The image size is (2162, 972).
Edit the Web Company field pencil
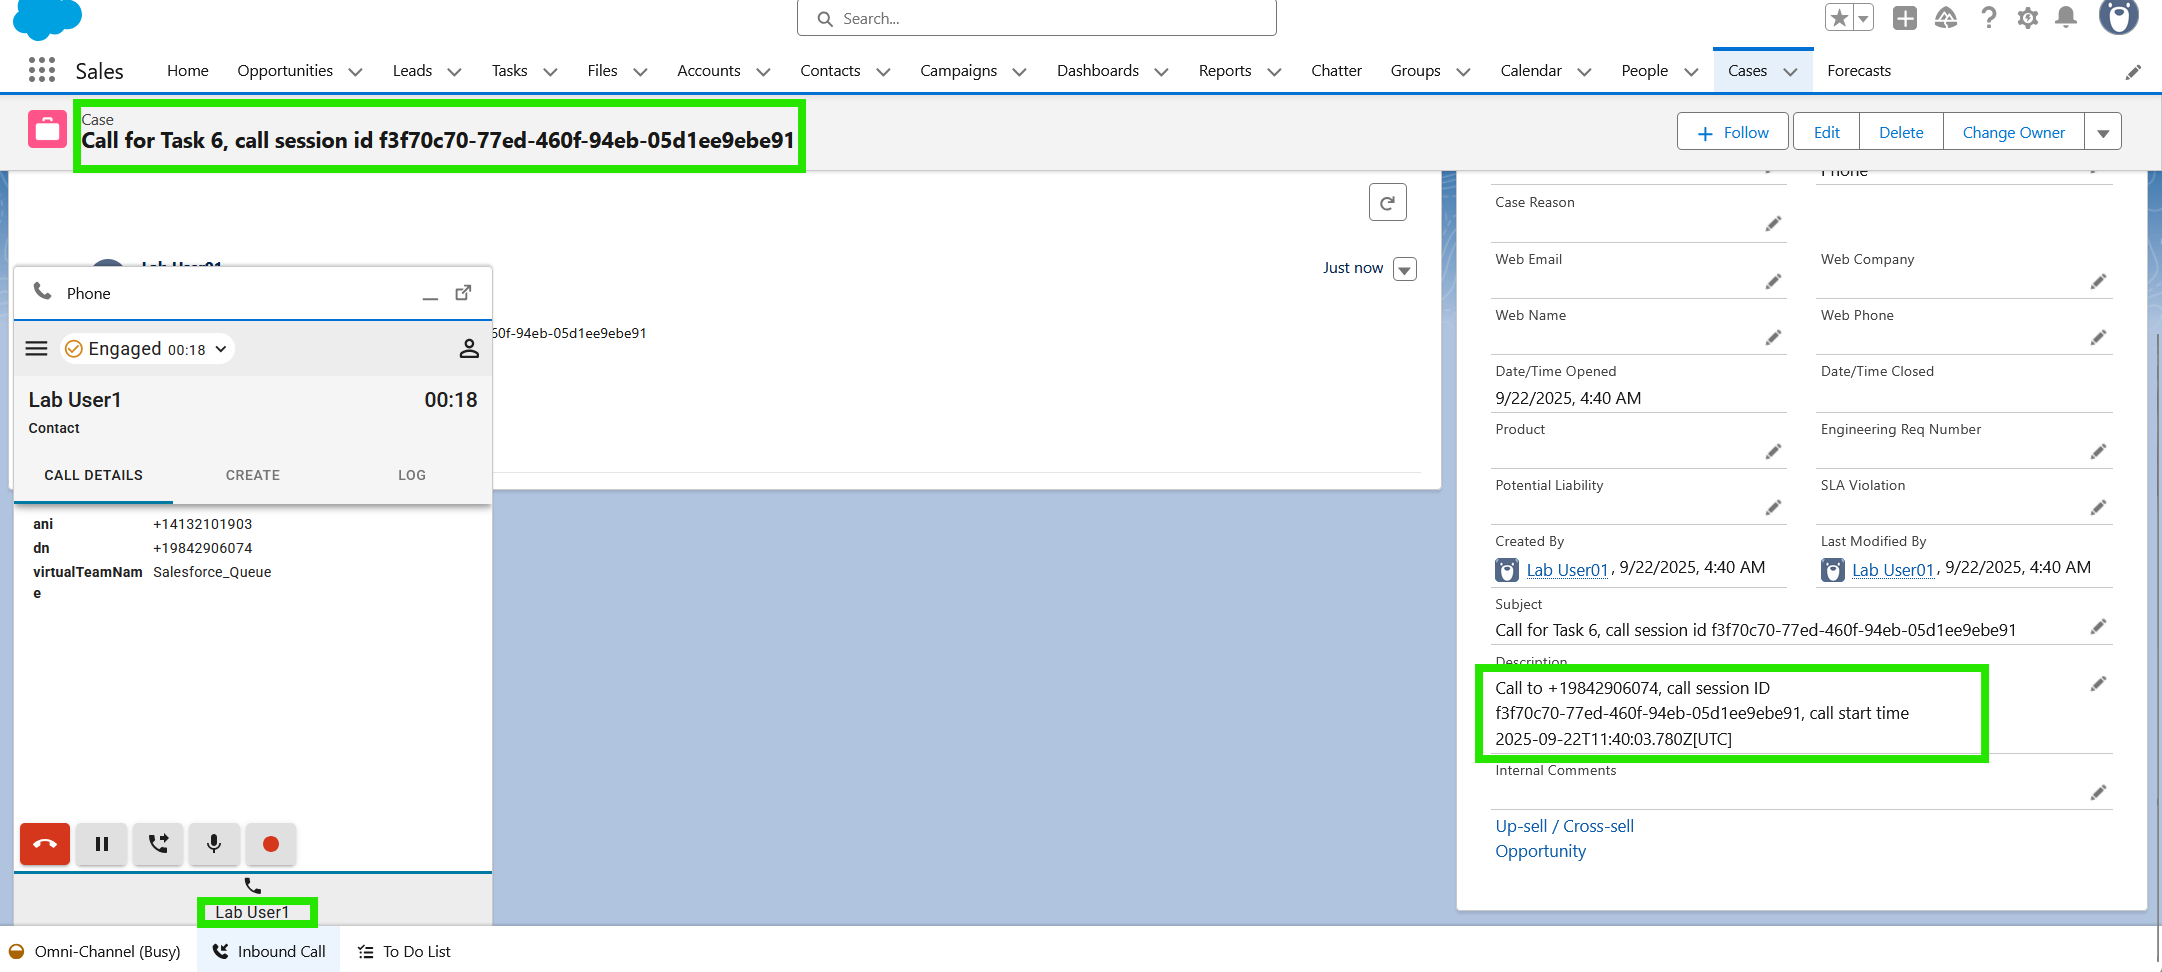pos(2098,282)
